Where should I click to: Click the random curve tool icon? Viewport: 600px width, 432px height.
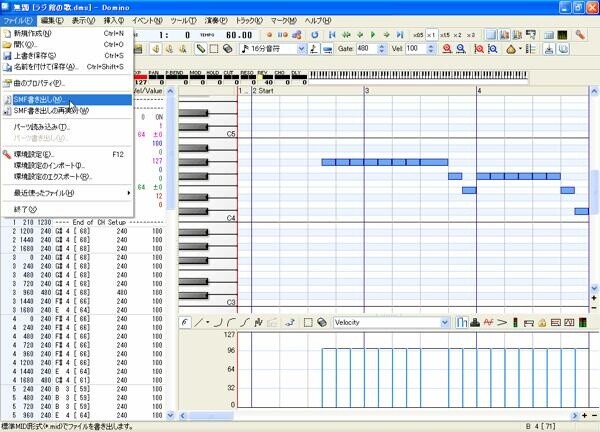[258, 323]
